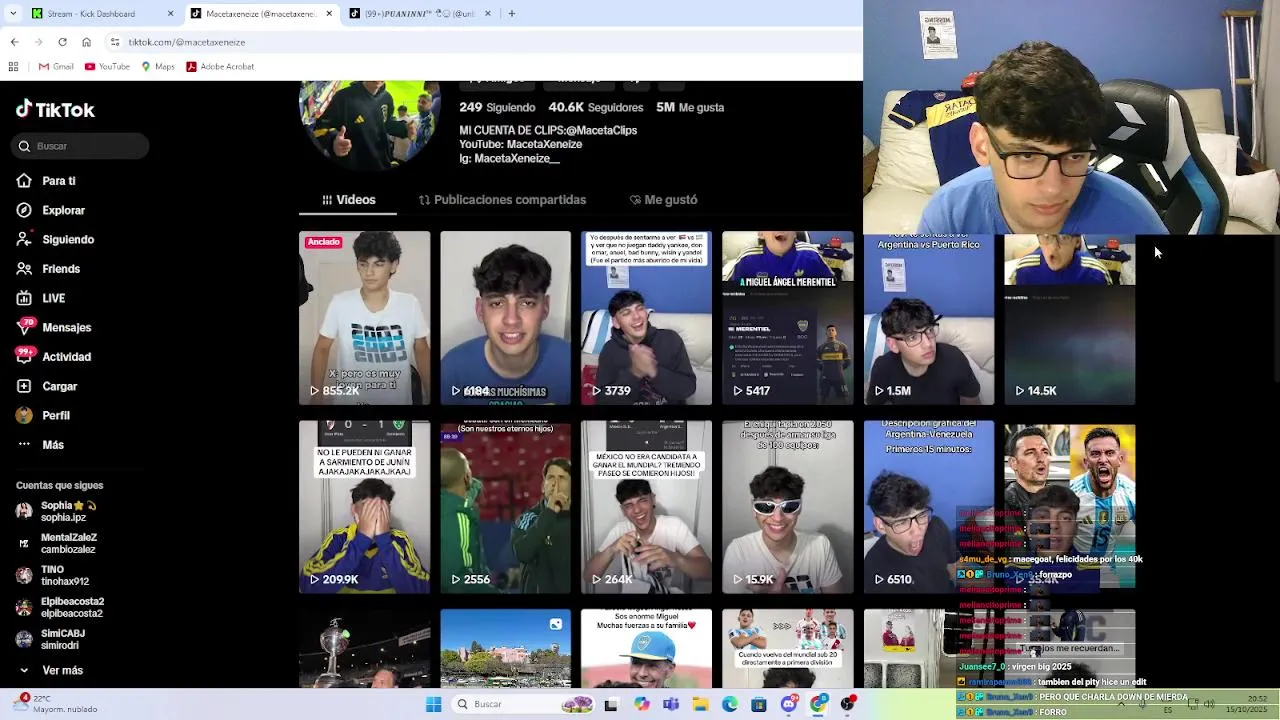This screenshot has width=1280, height=720.
Task: Open Microsoft Store from the taskbar
Action: 759,704
